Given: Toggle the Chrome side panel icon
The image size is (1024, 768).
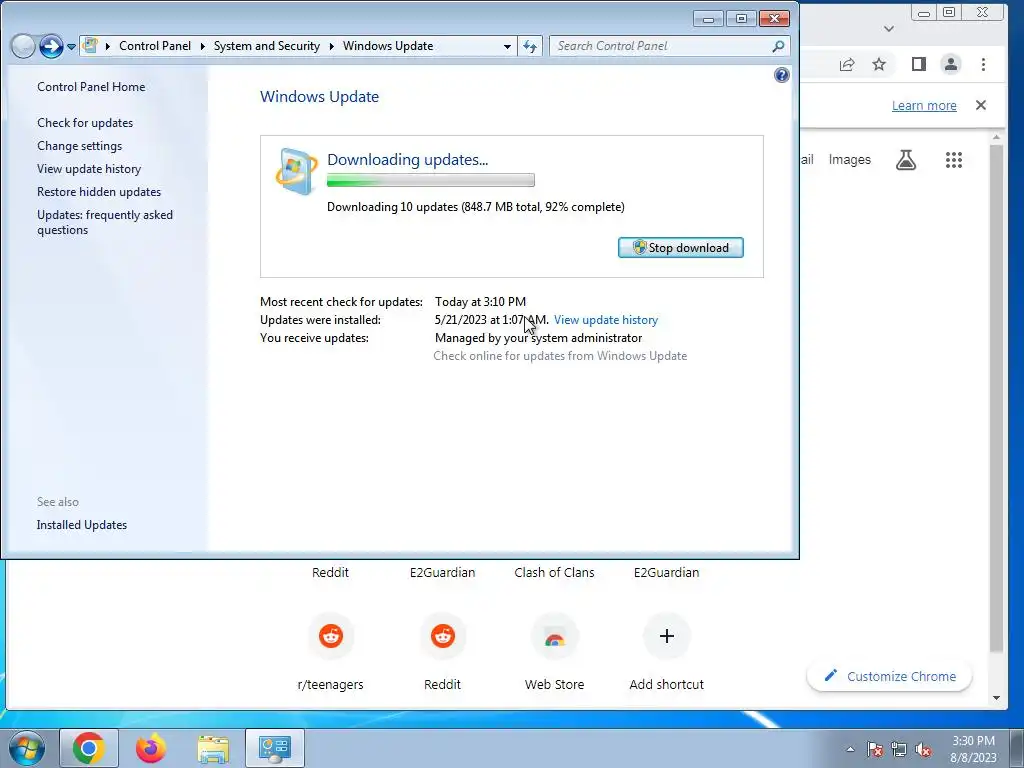Looking at the screenshot, I should (919, 64).
